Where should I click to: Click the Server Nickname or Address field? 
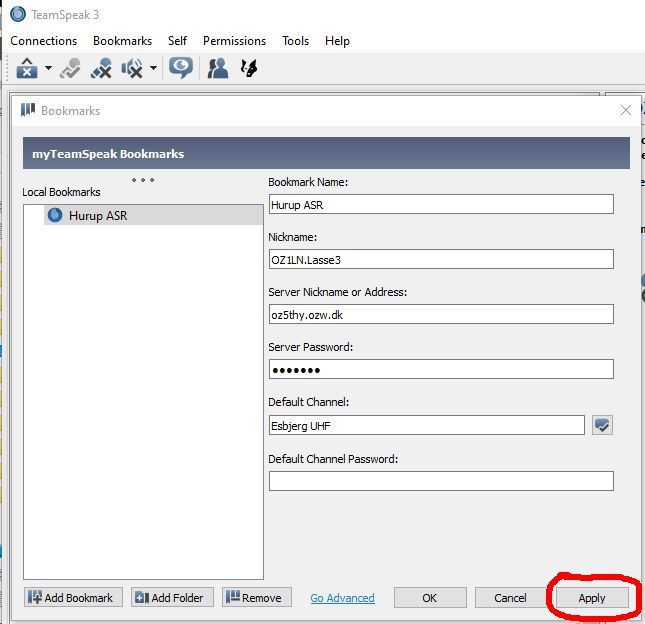[441, 314]
